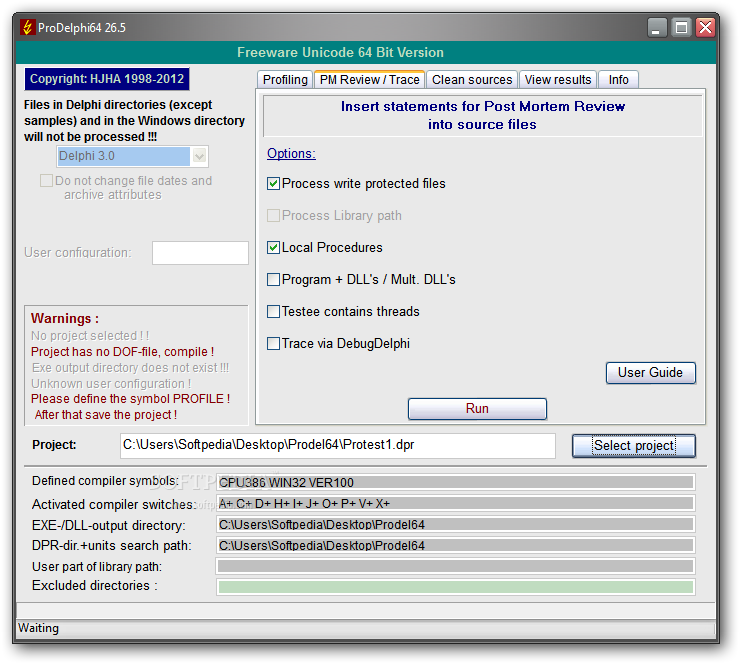Open the Info tab
Viewport: 740px width, 664px height.
[x=618, y=80]
